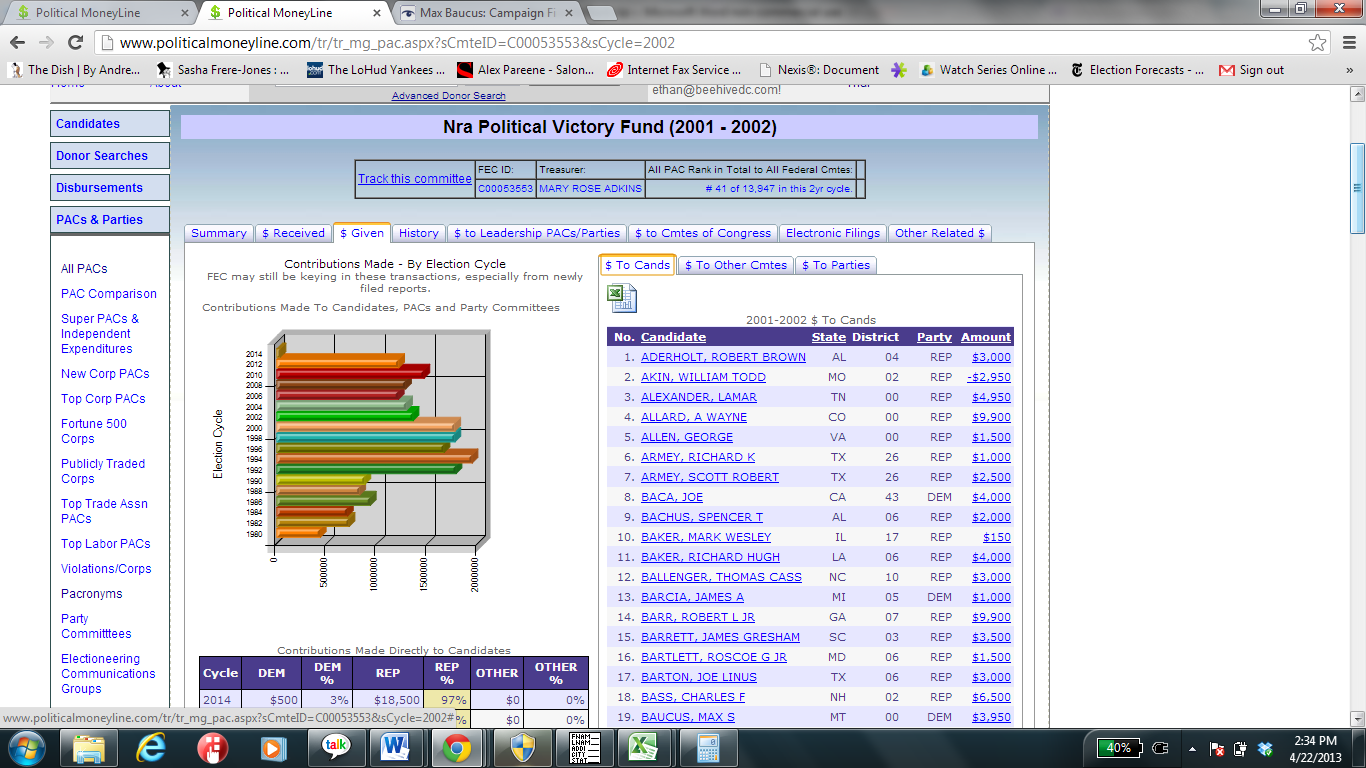The width and height of the screenshot is (1366, 768).
Task: Select the $ To Other Cmtes subtab
Action: click(737, 265)
